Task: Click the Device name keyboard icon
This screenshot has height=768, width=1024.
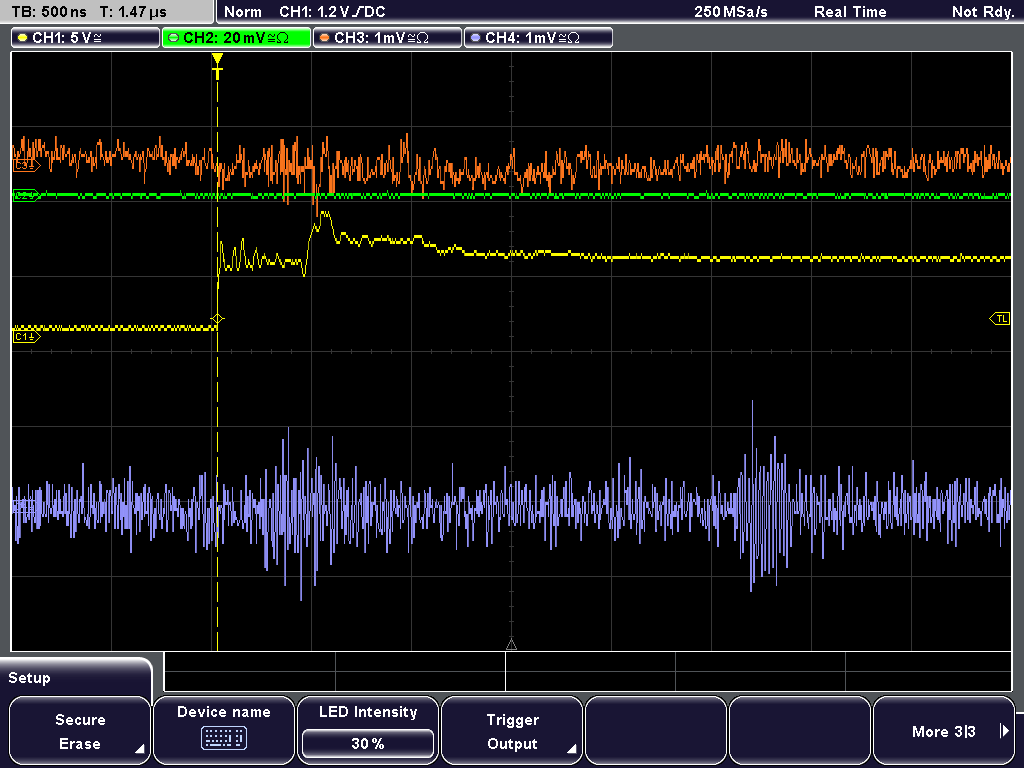Action: click(223, 738)
